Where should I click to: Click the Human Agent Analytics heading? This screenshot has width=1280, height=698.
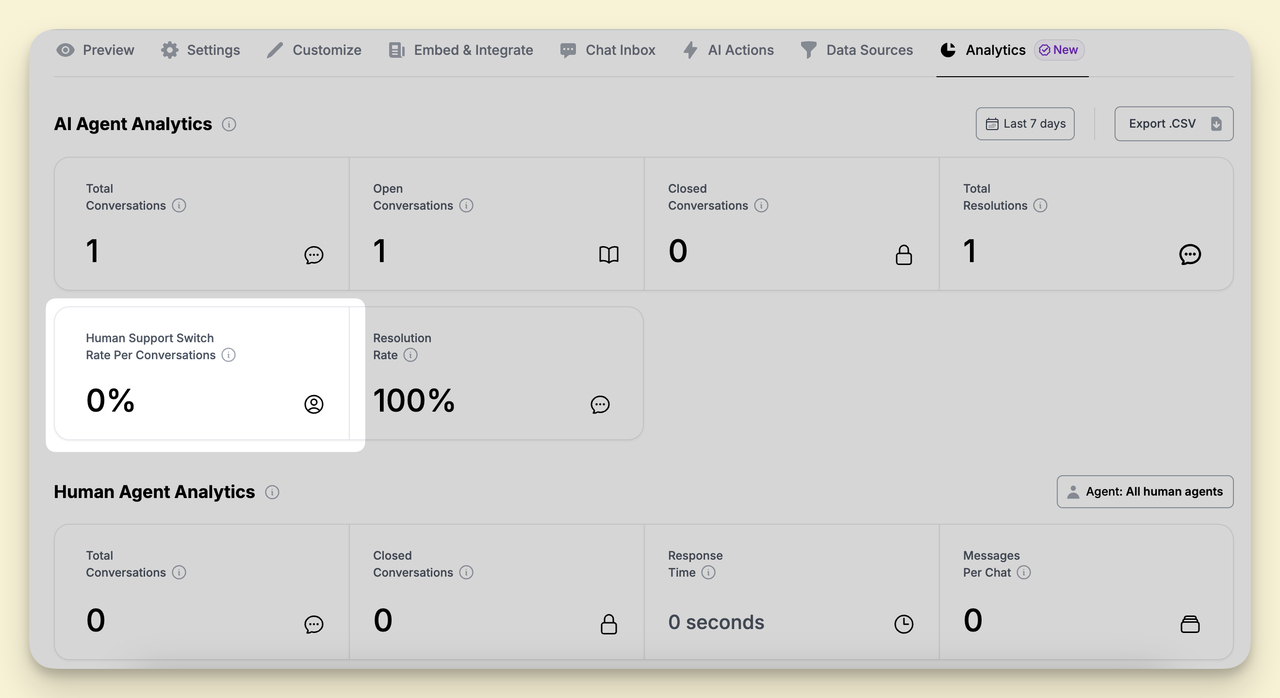point(154,492)
